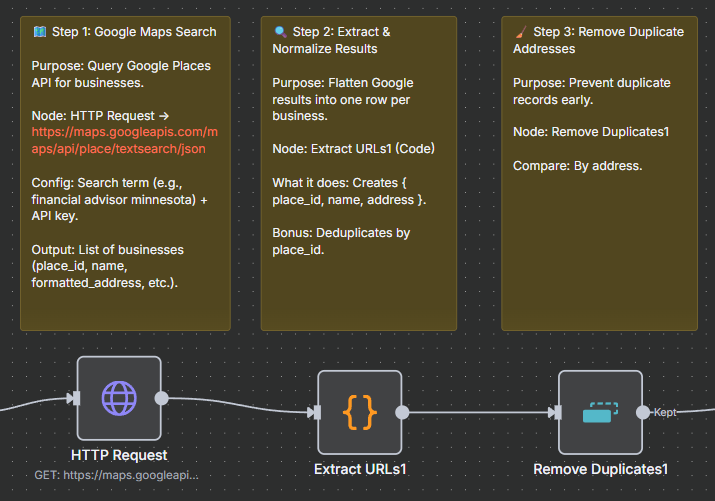Image resolution: width=715 pixels, height=501 pixels.
Task: Click 'Purpose: Prevent duplicate records early.' text
Action: tap(592, 91)
